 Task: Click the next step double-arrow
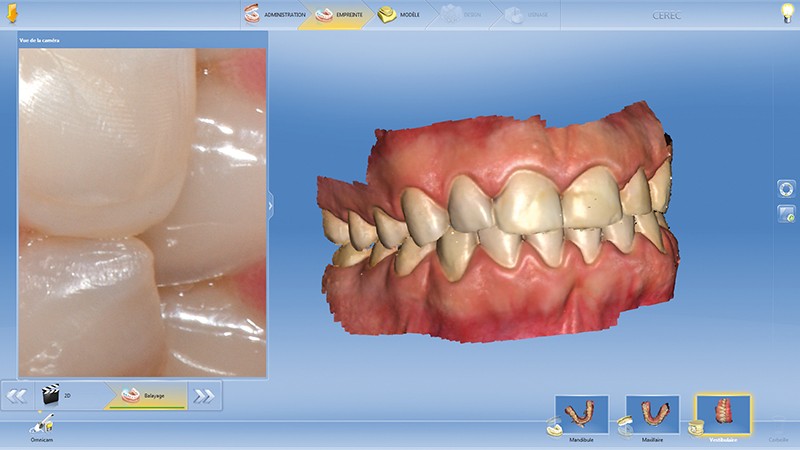pyautogui.click(x=204, y=396)
